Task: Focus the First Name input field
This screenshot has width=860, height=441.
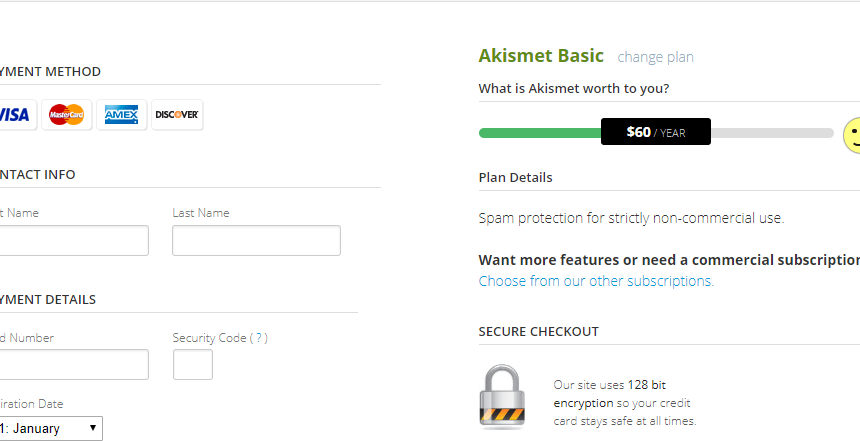Action: pos(73,240)
